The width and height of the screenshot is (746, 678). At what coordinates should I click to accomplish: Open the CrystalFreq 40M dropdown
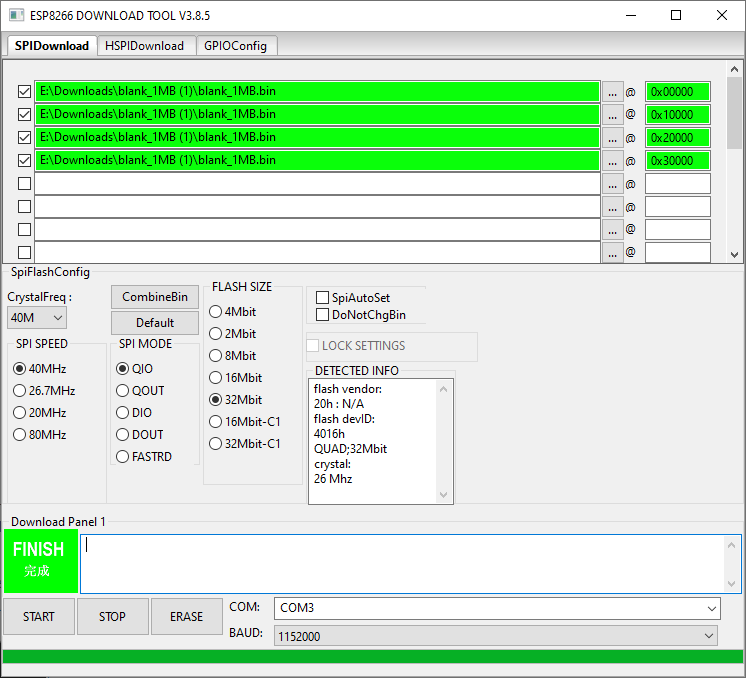click(37, 317)
